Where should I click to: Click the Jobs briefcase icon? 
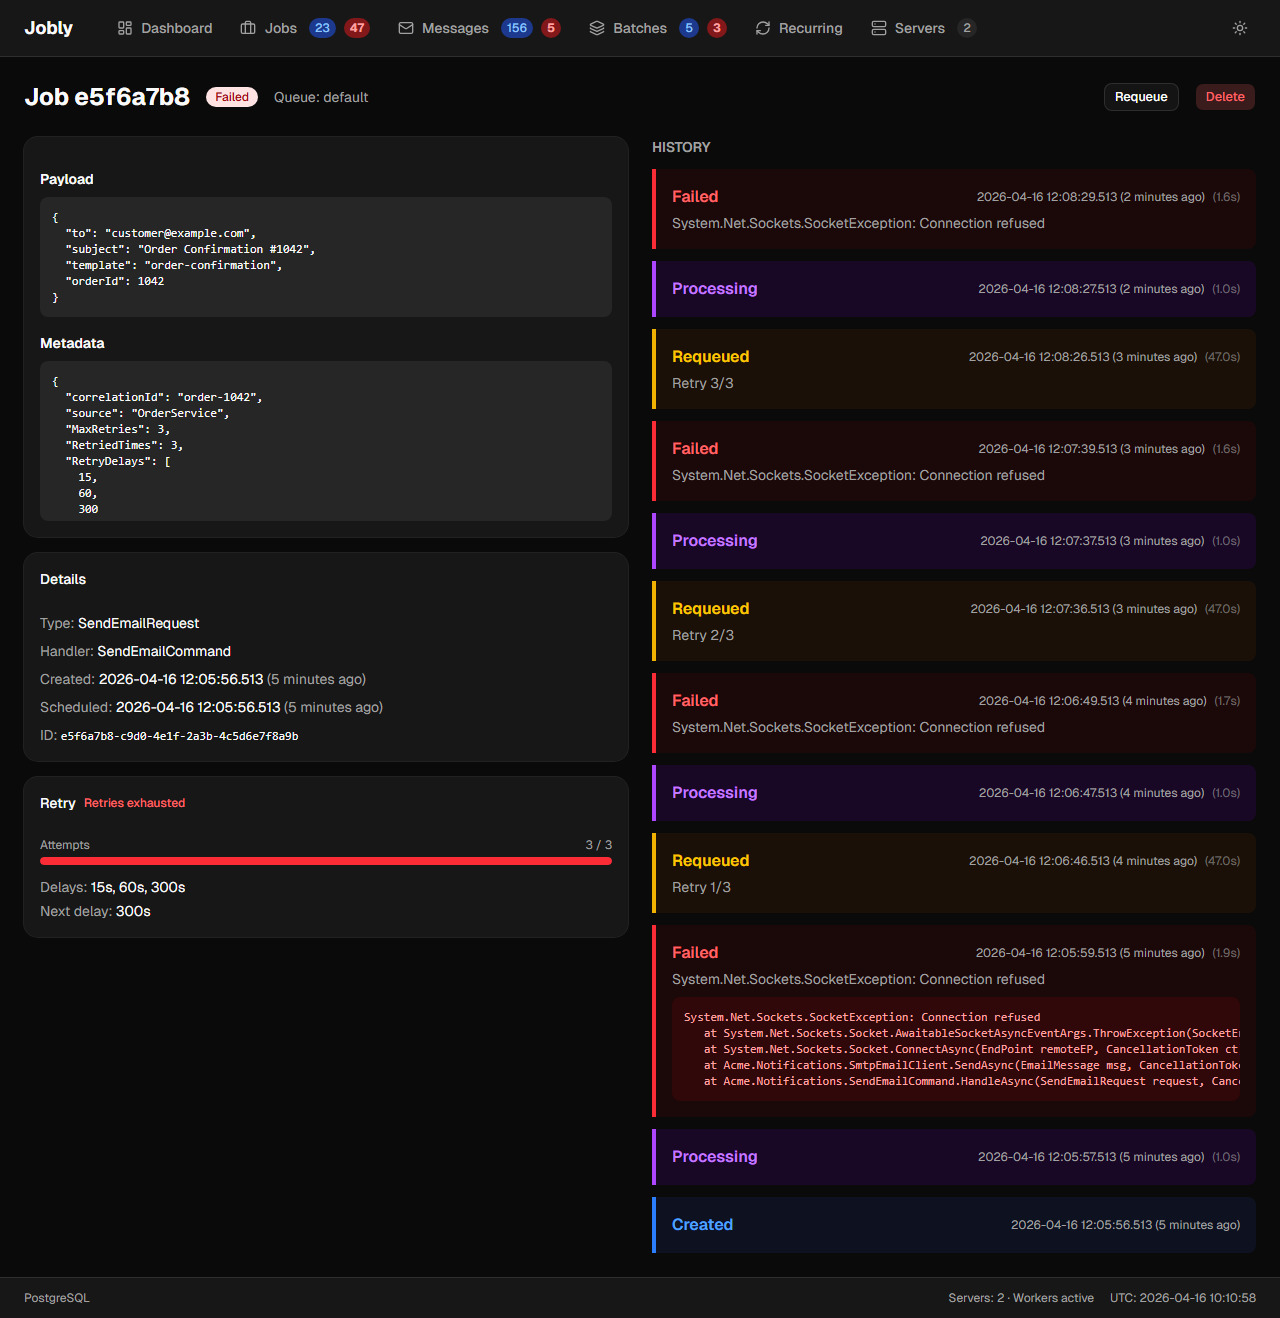click(248, 28)
